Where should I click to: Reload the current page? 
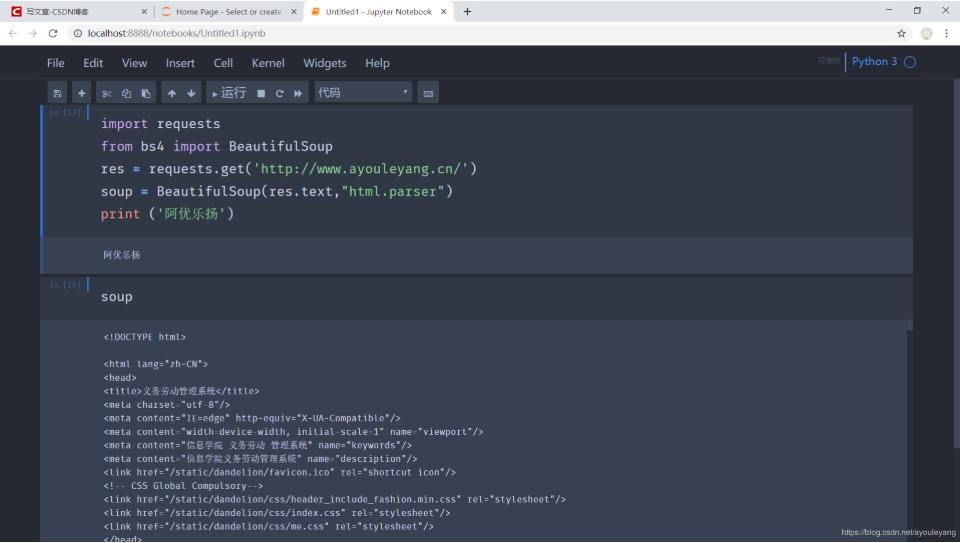click(x=53, y=33)
